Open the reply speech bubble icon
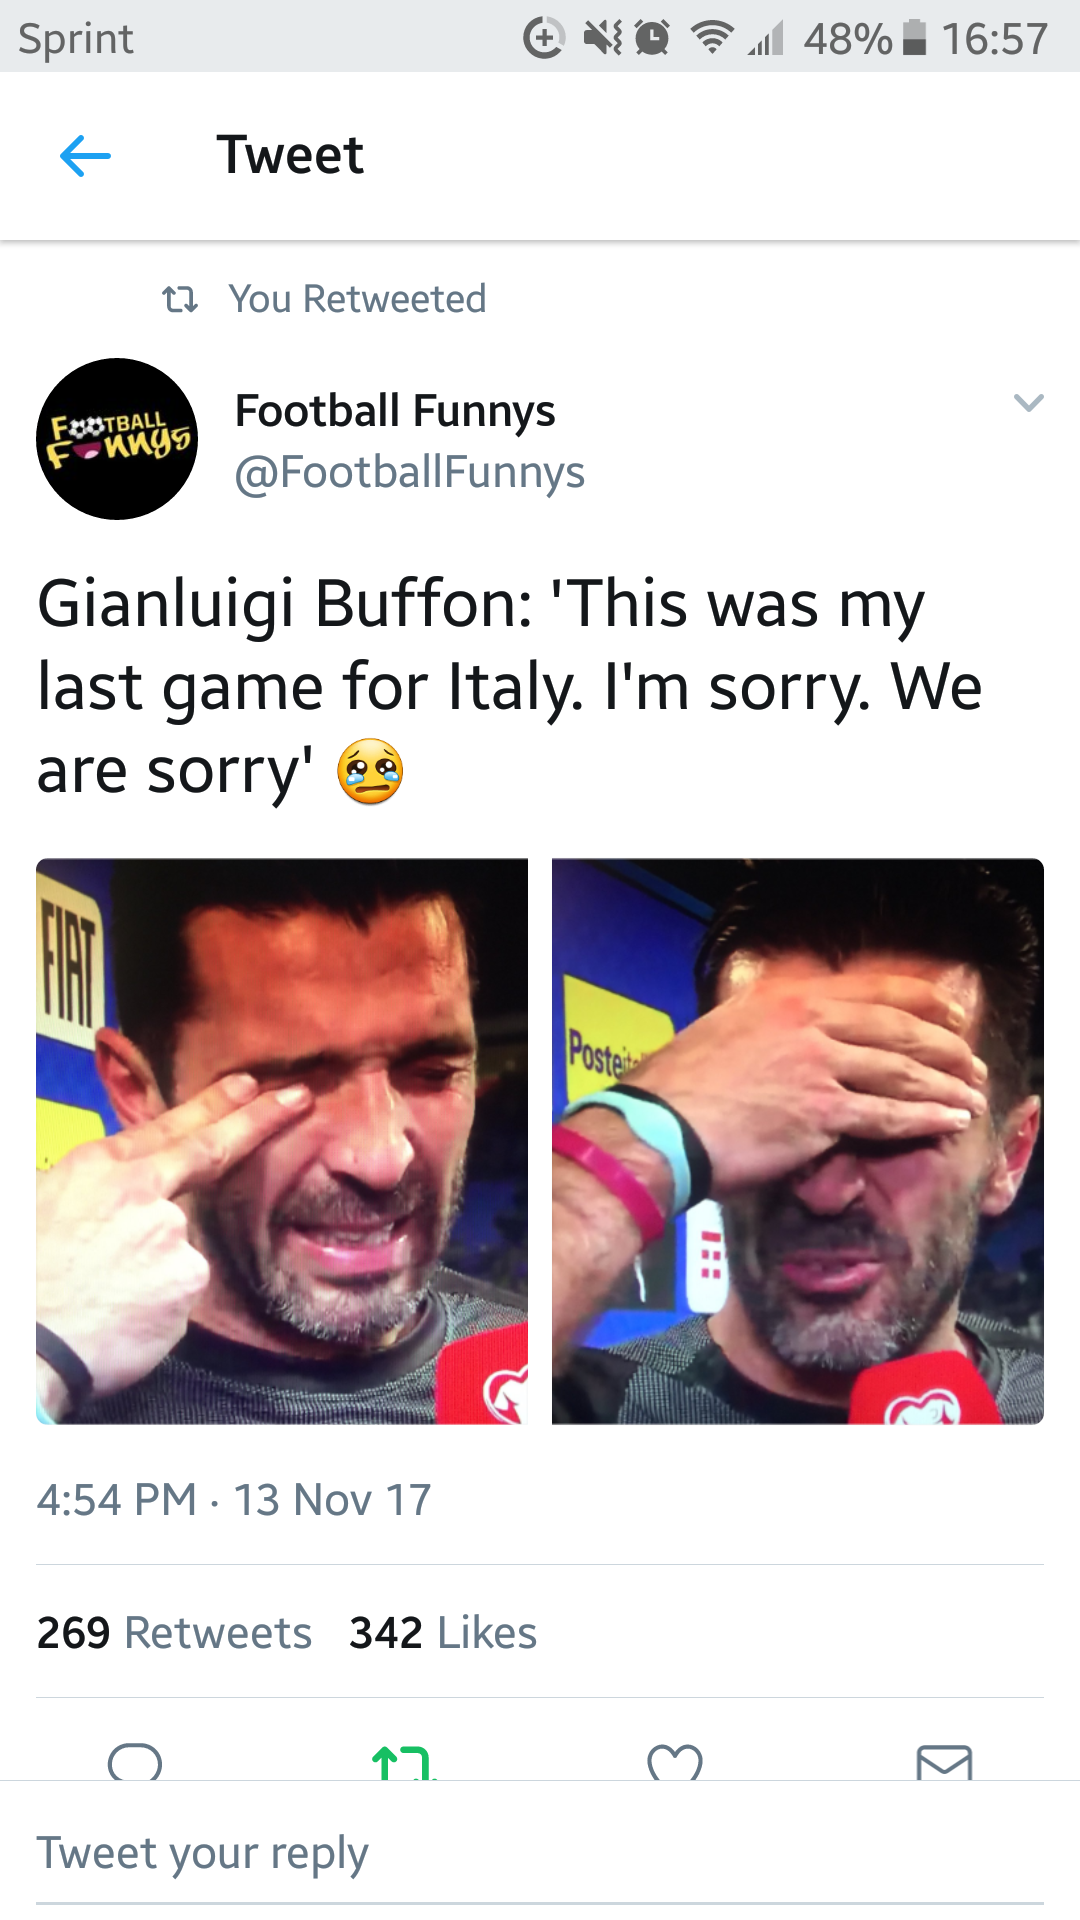 point(135,1761)
